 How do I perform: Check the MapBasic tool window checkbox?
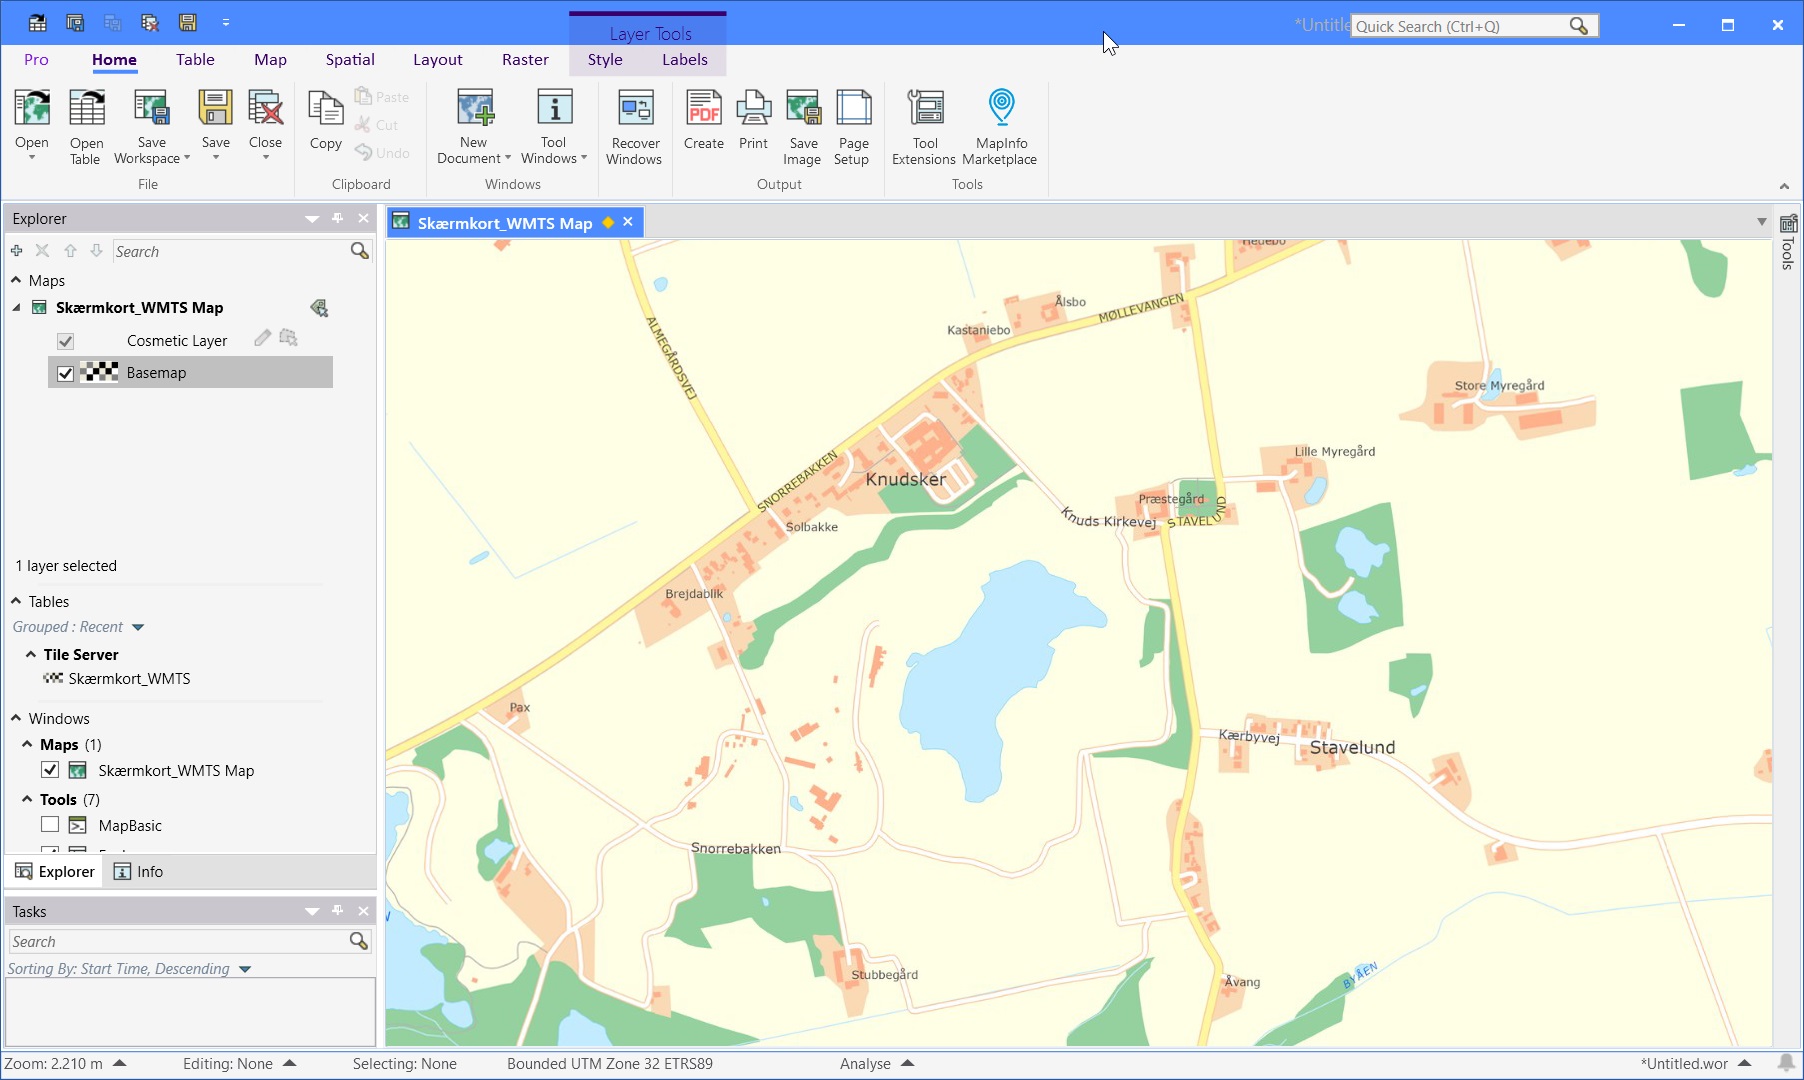(x=50, y=825)
